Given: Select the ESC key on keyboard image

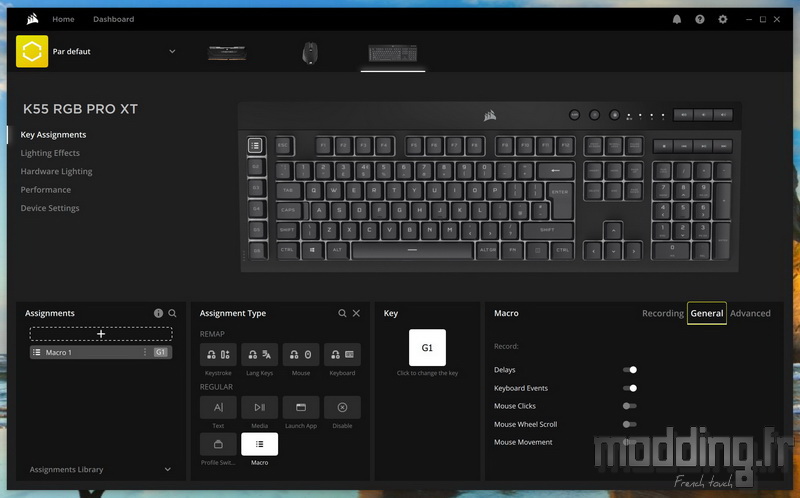Looking at the screenshot, I should (283, 145).
